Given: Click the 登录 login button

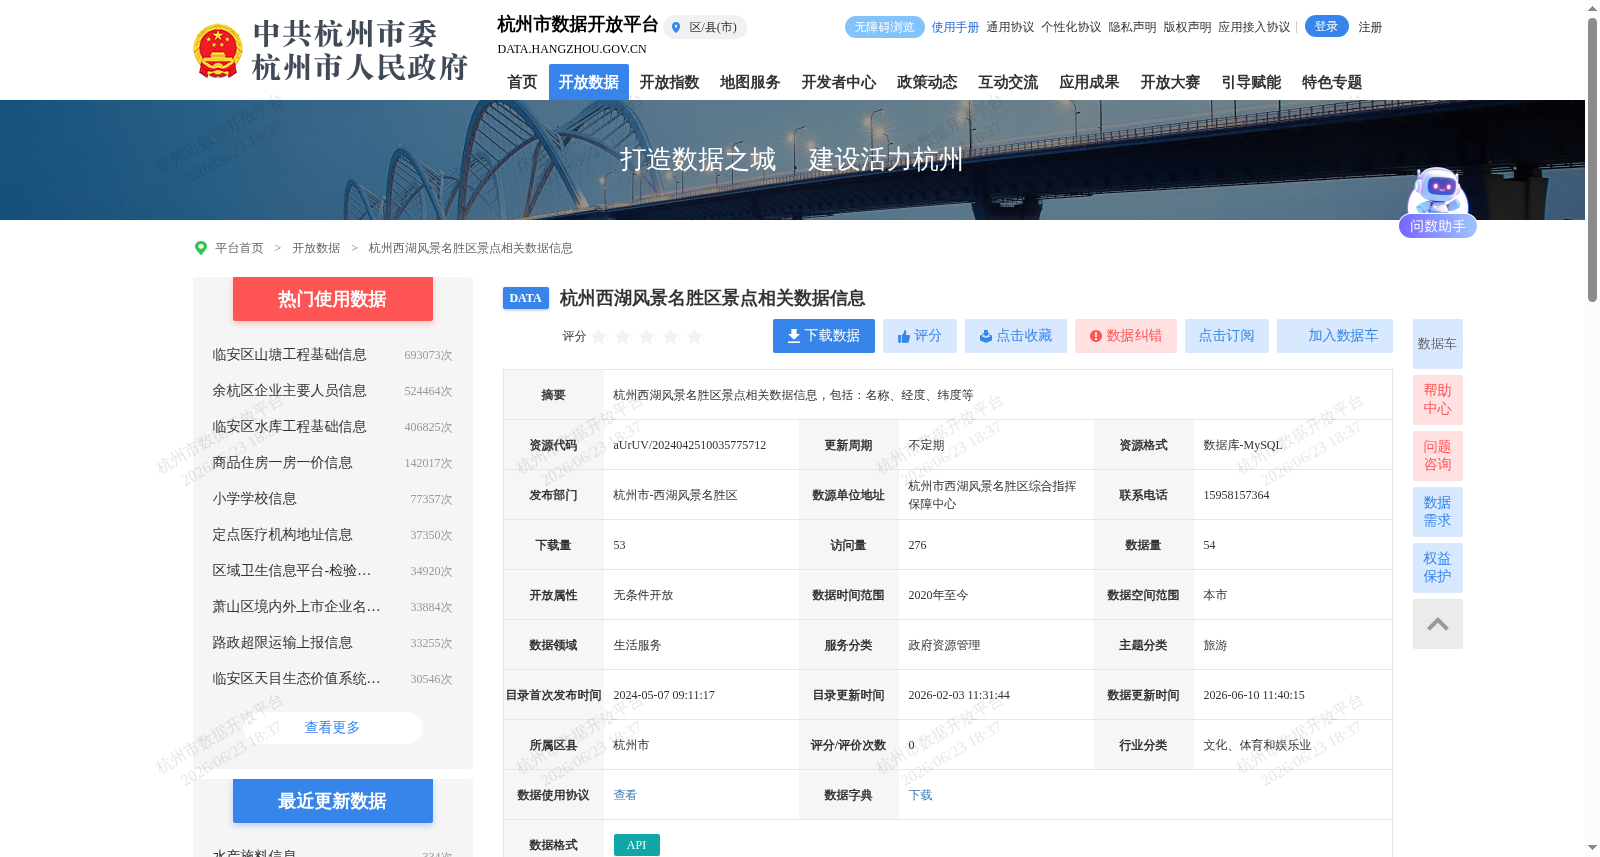Looking at the screenshot, I should coord(1326,27).
